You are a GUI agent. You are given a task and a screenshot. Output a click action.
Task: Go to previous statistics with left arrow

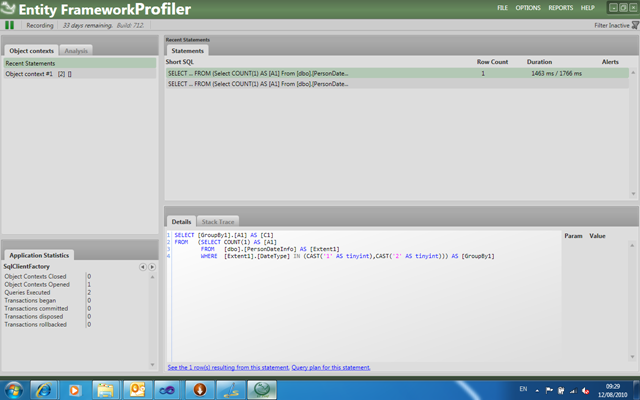142,267
